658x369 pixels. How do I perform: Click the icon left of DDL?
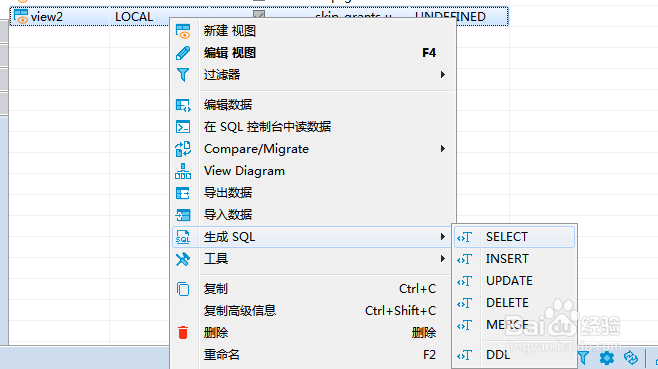pyautogui.click(x=465, y=355)
